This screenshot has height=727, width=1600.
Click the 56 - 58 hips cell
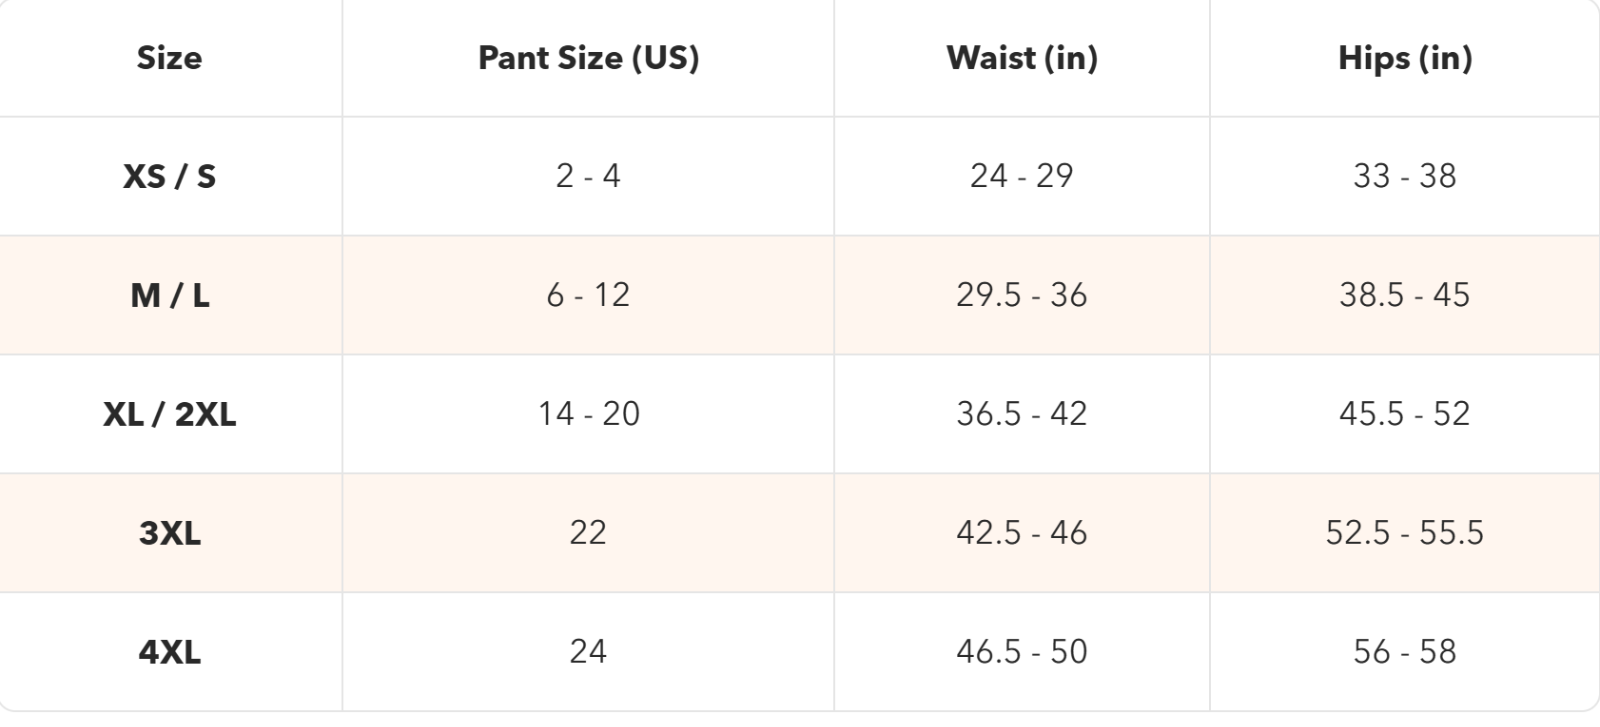[1405, 652]
